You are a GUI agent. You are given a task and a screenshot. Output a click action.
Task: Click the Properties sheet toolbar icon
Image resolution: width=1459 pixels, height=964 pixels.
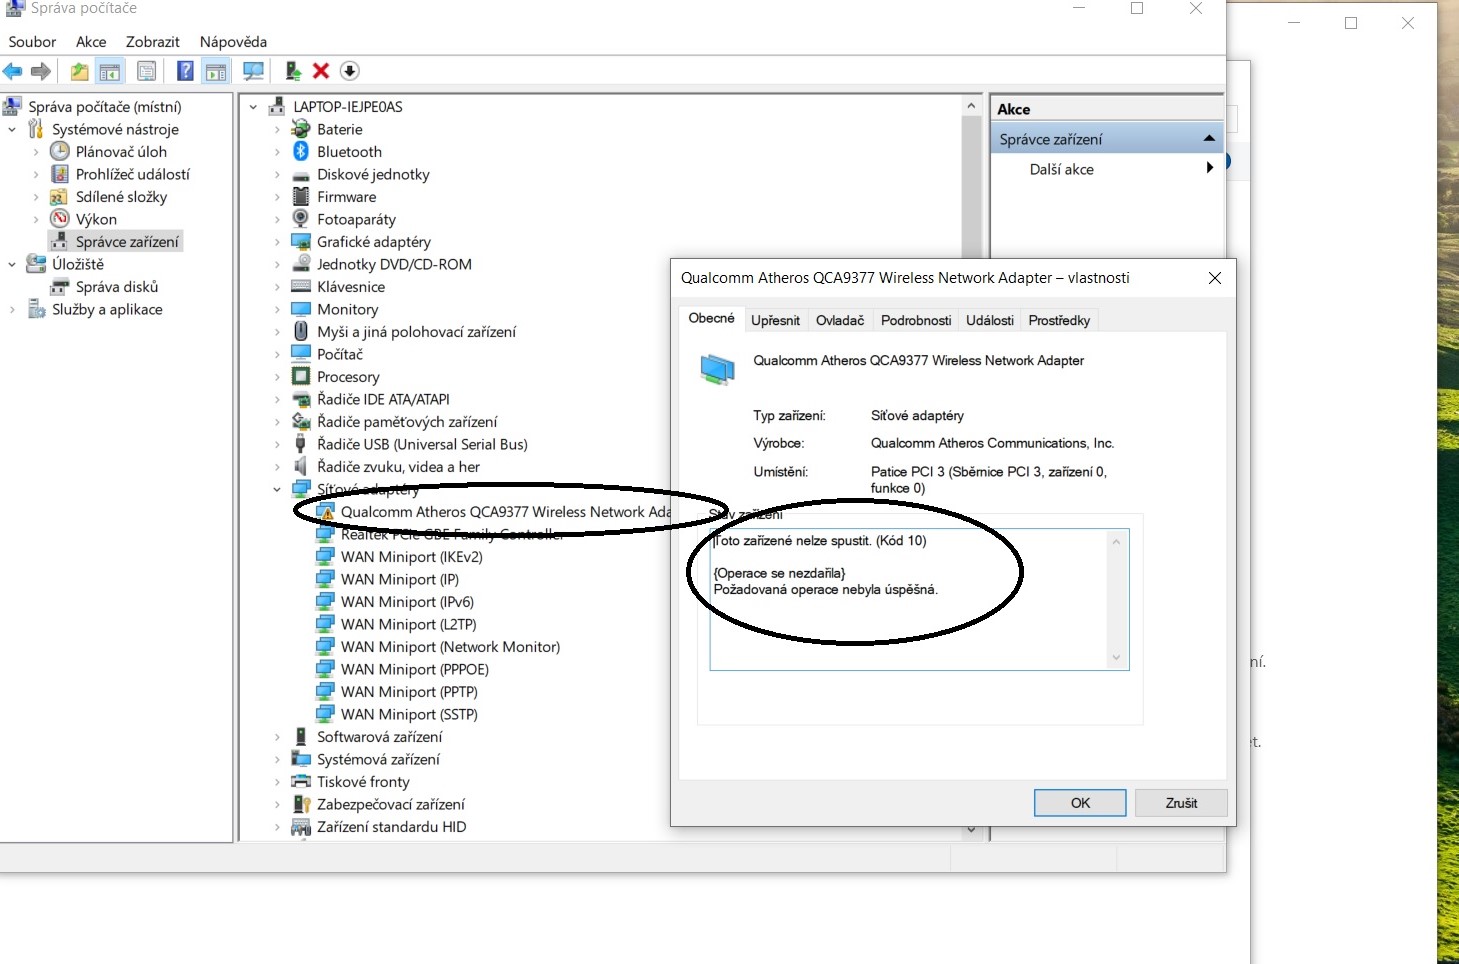146,71
